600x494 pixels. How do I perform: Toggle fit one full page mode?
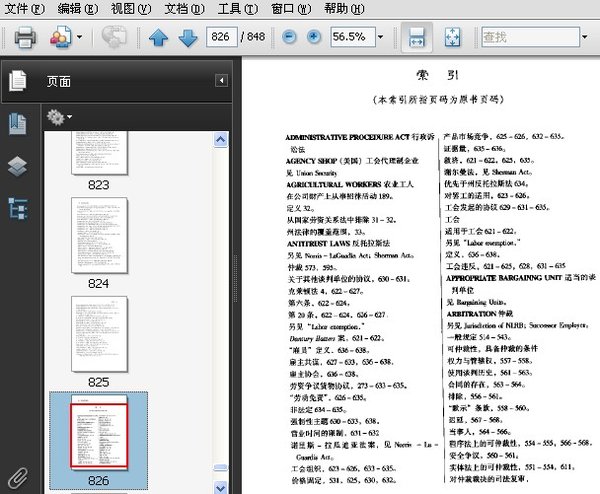451,37
